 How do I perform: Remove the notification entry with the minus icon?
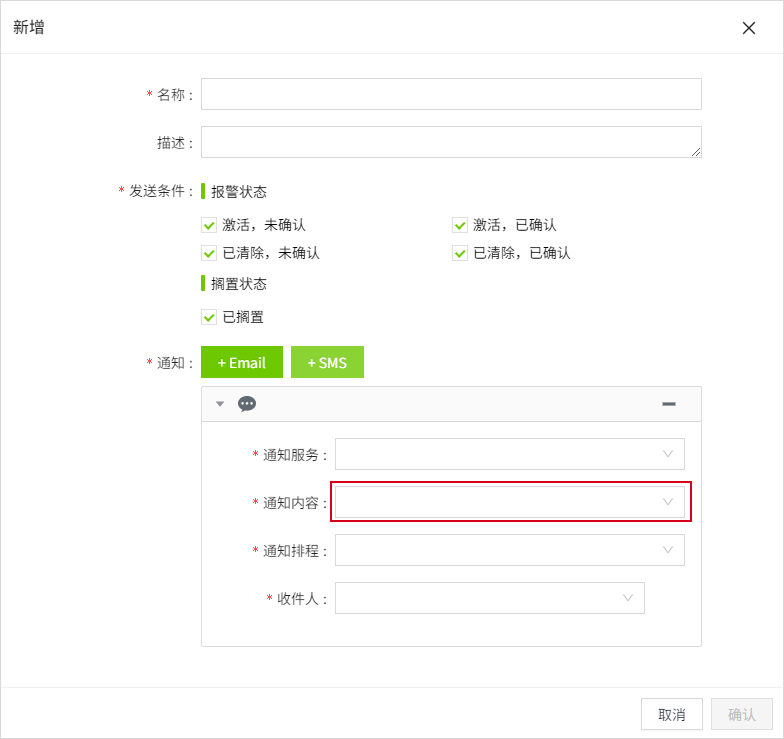click(x=668, y=404)
